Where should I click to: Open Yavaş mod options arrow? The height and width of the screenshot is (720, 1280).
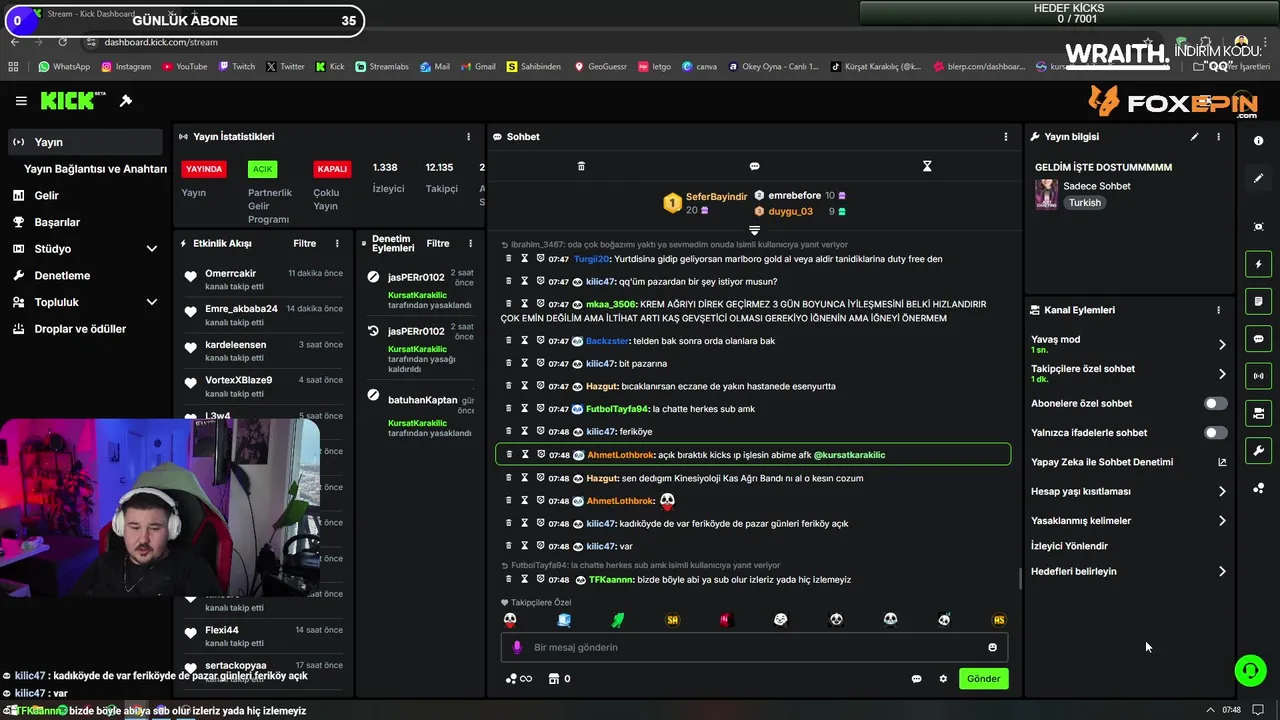(x=1221, y=345)
